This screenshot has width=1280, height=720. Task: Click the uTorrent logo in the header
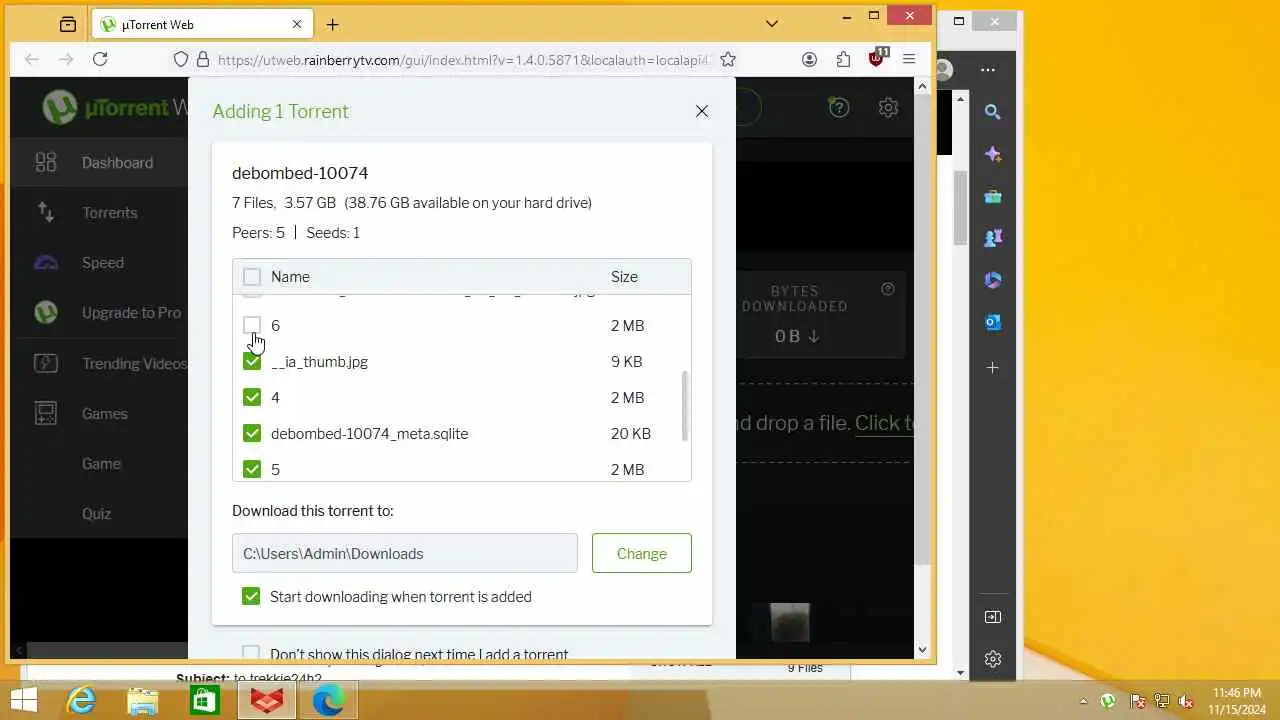pos(60,108)
